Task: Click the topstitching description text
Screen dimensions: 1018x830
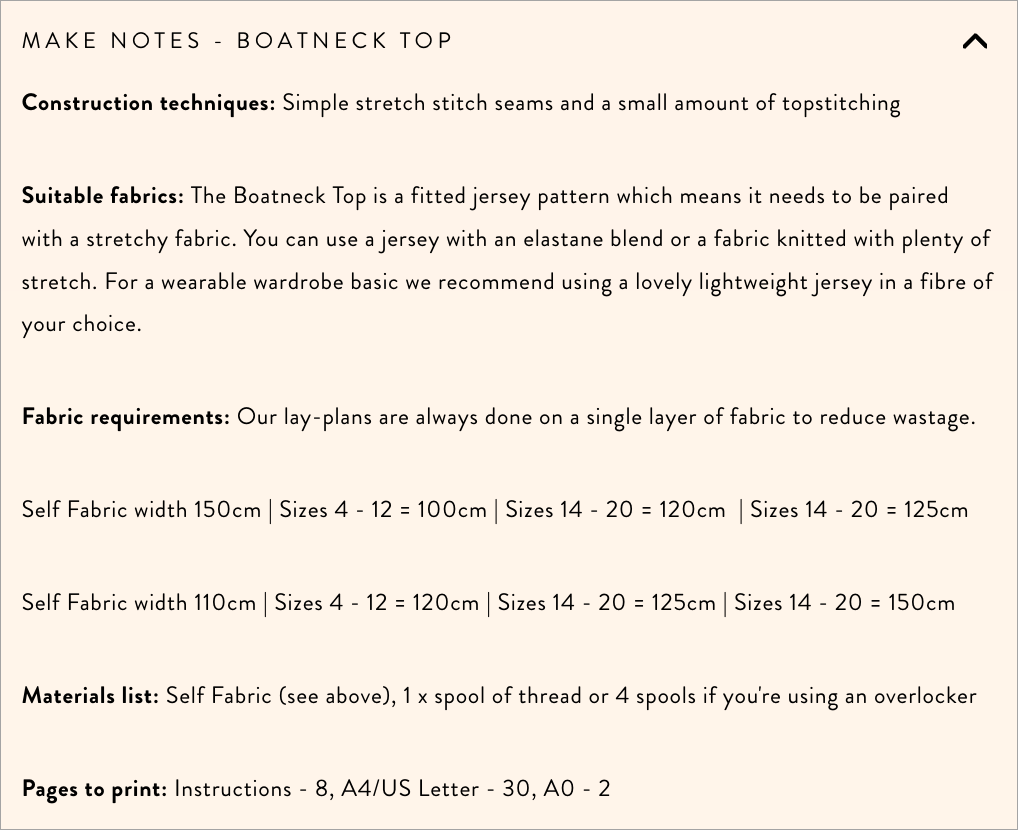Action: coord(590,102)
